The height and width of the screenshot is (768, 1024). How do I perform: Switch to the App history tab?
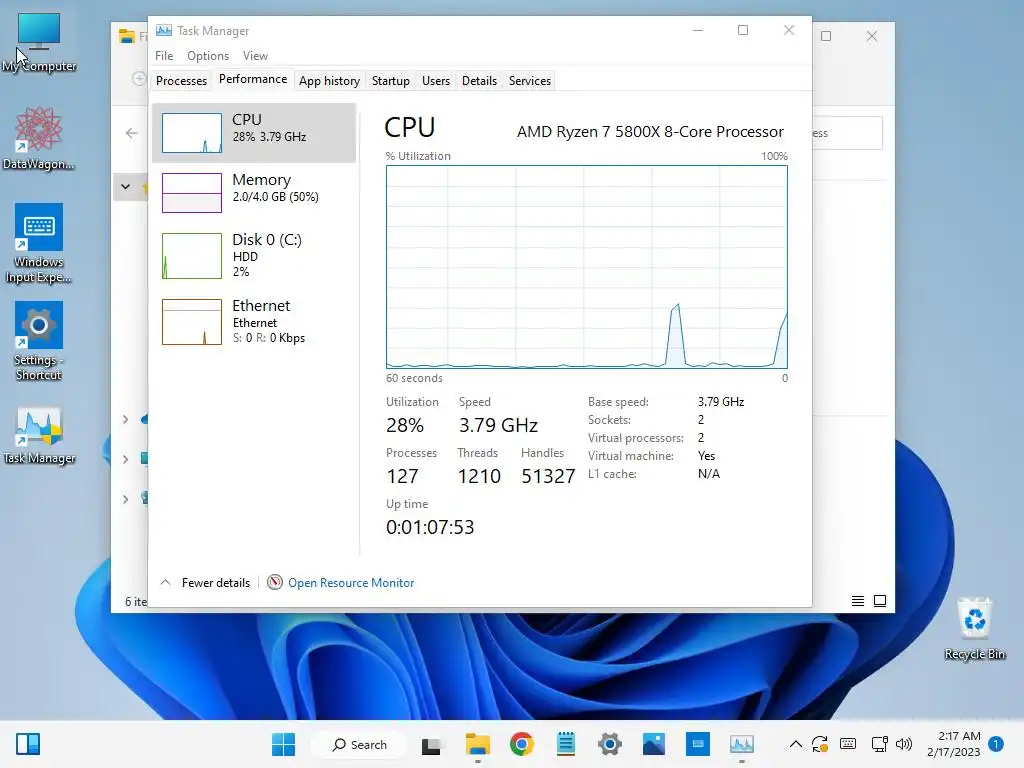(329, 80)
